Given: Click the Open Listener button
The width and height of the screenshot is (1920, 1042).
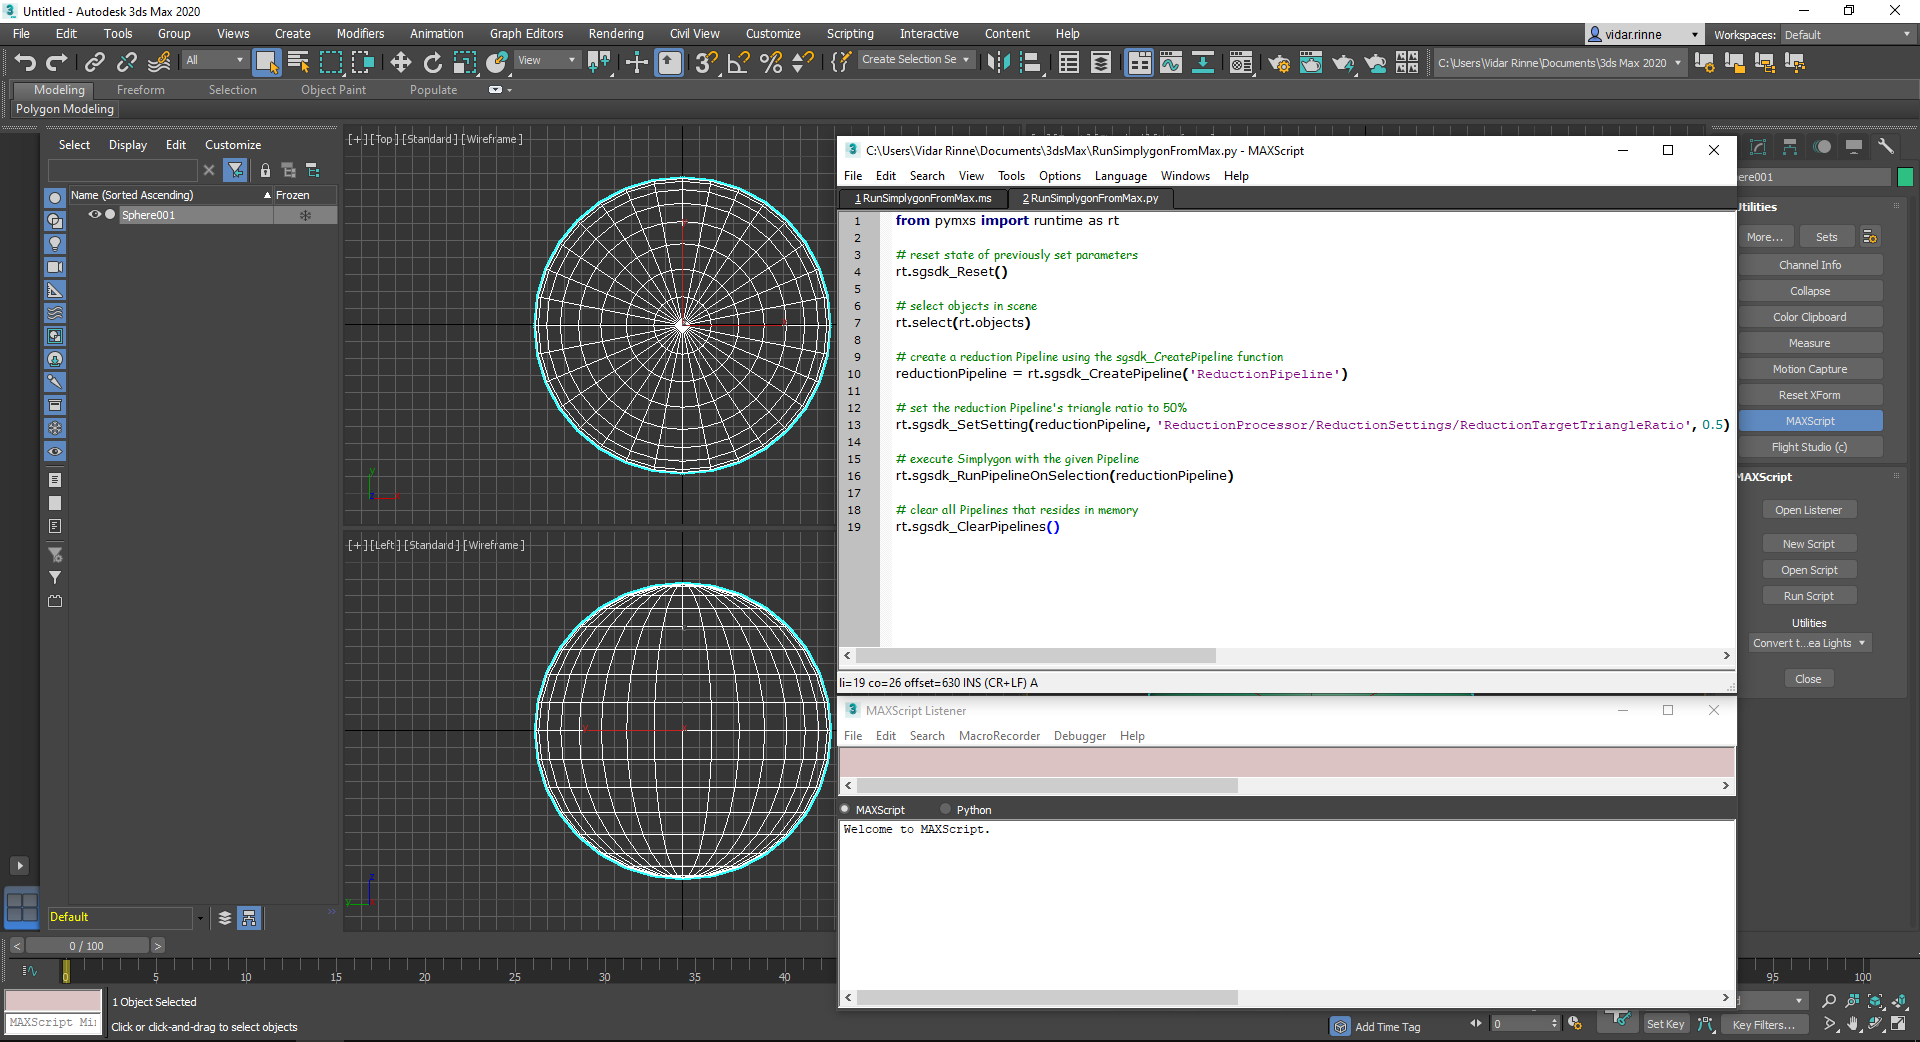Looking at the screenshot, I should coord(1808,510).
